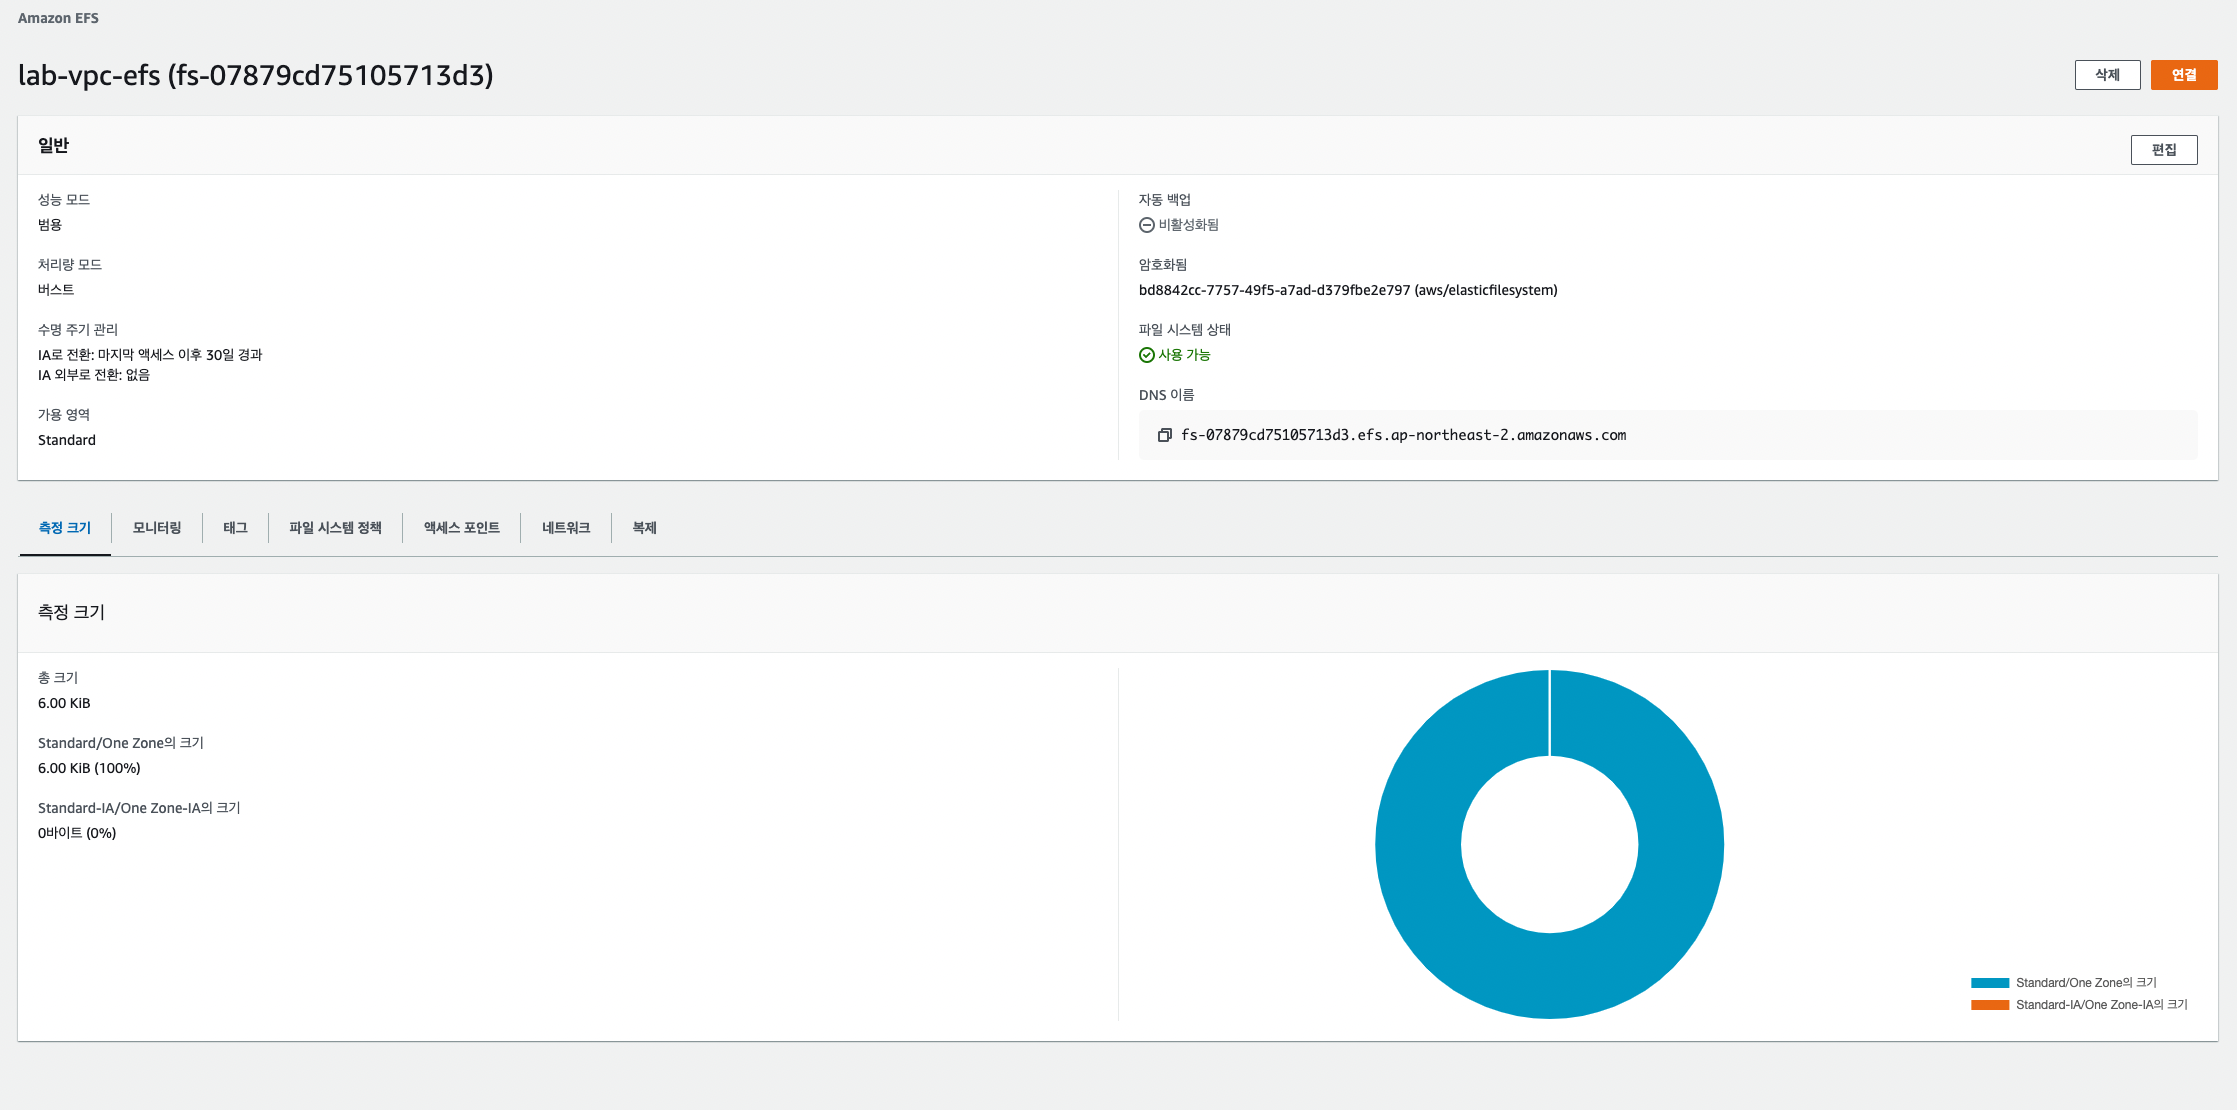Viewport: 2237px width, 1110px height.
Task: Click the blue donut chart ring
Action: pyautogui.click(x=1680, y=844)
